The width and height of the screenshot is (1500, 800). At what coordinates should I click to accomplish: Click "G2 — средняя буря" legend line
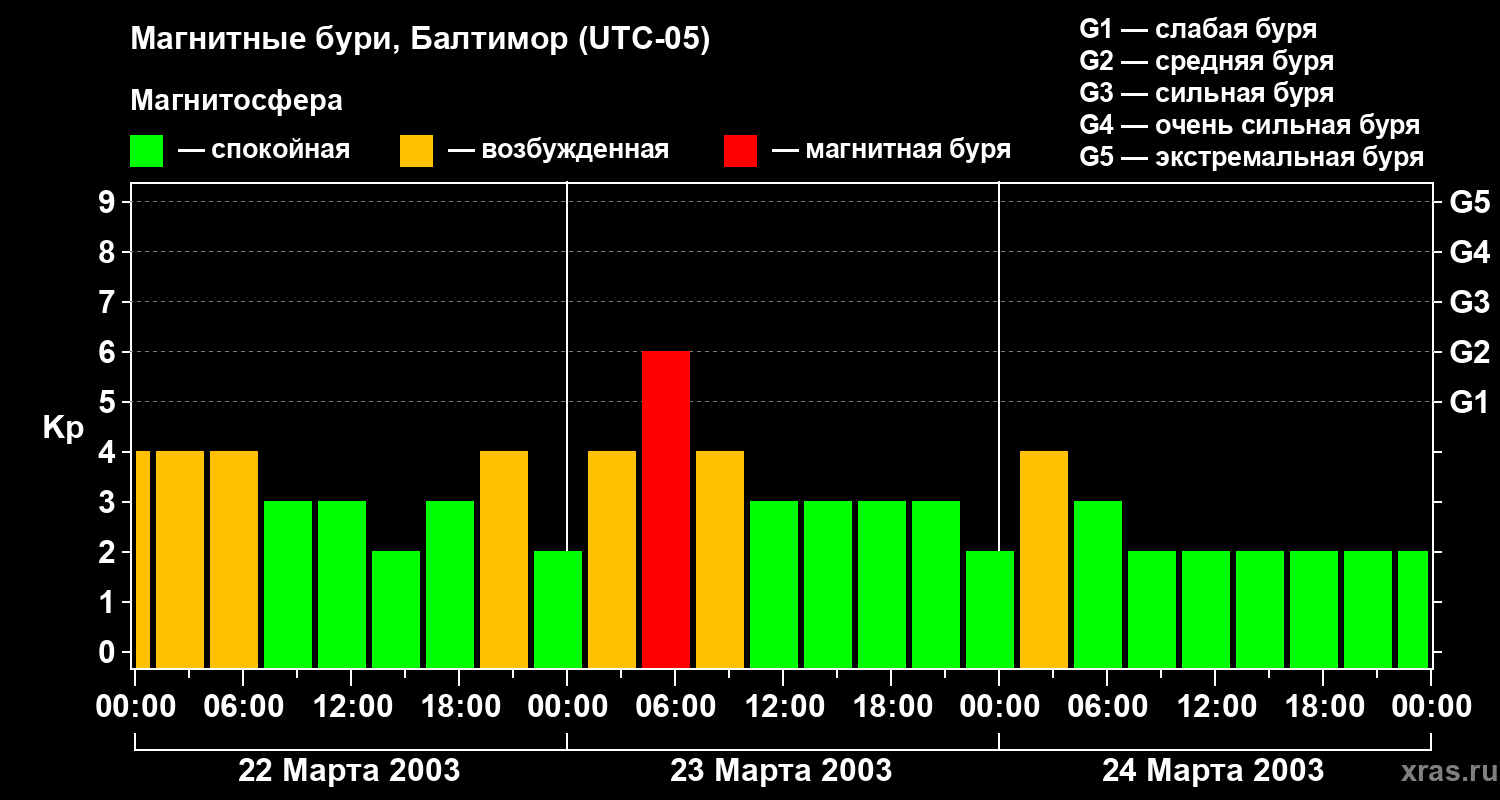pos(1206,61)
